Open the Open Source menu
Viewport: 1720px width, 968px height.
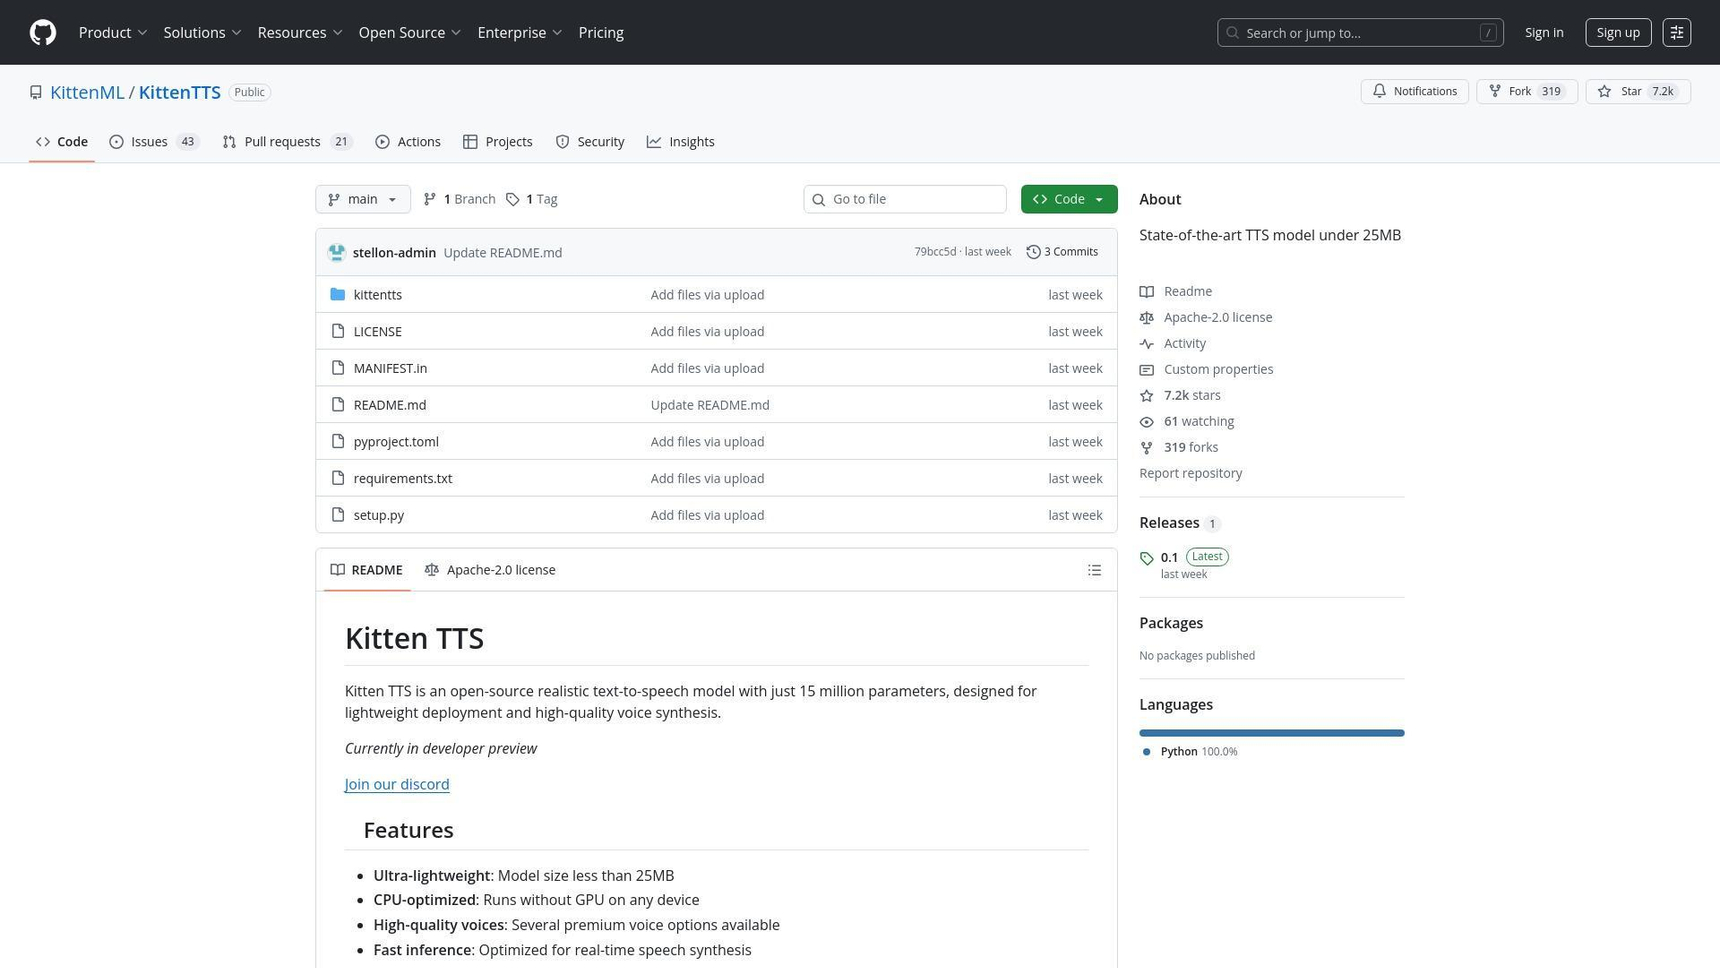click(409, 33)
